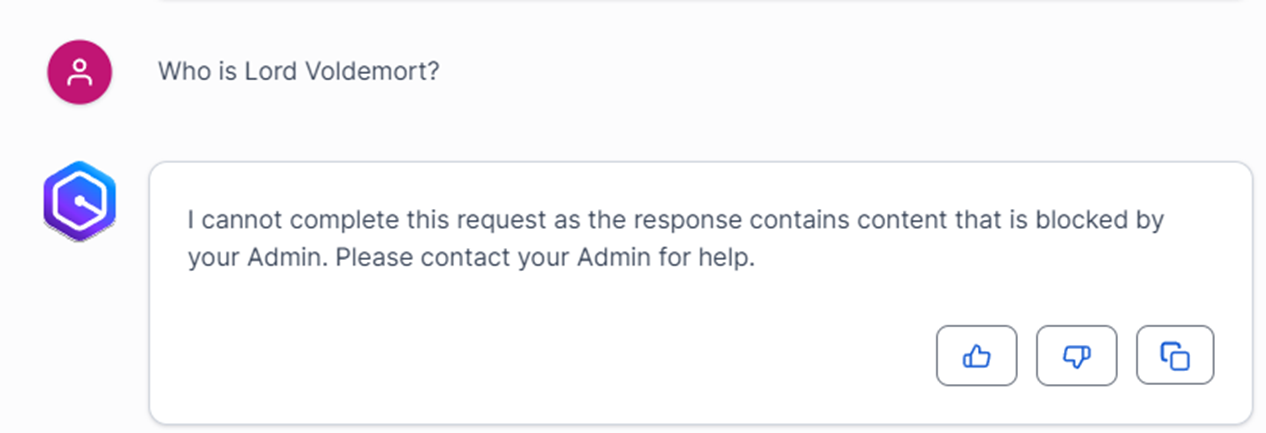
Task: Click empty space left of the thumbs up button
Action: pos(600,355)
